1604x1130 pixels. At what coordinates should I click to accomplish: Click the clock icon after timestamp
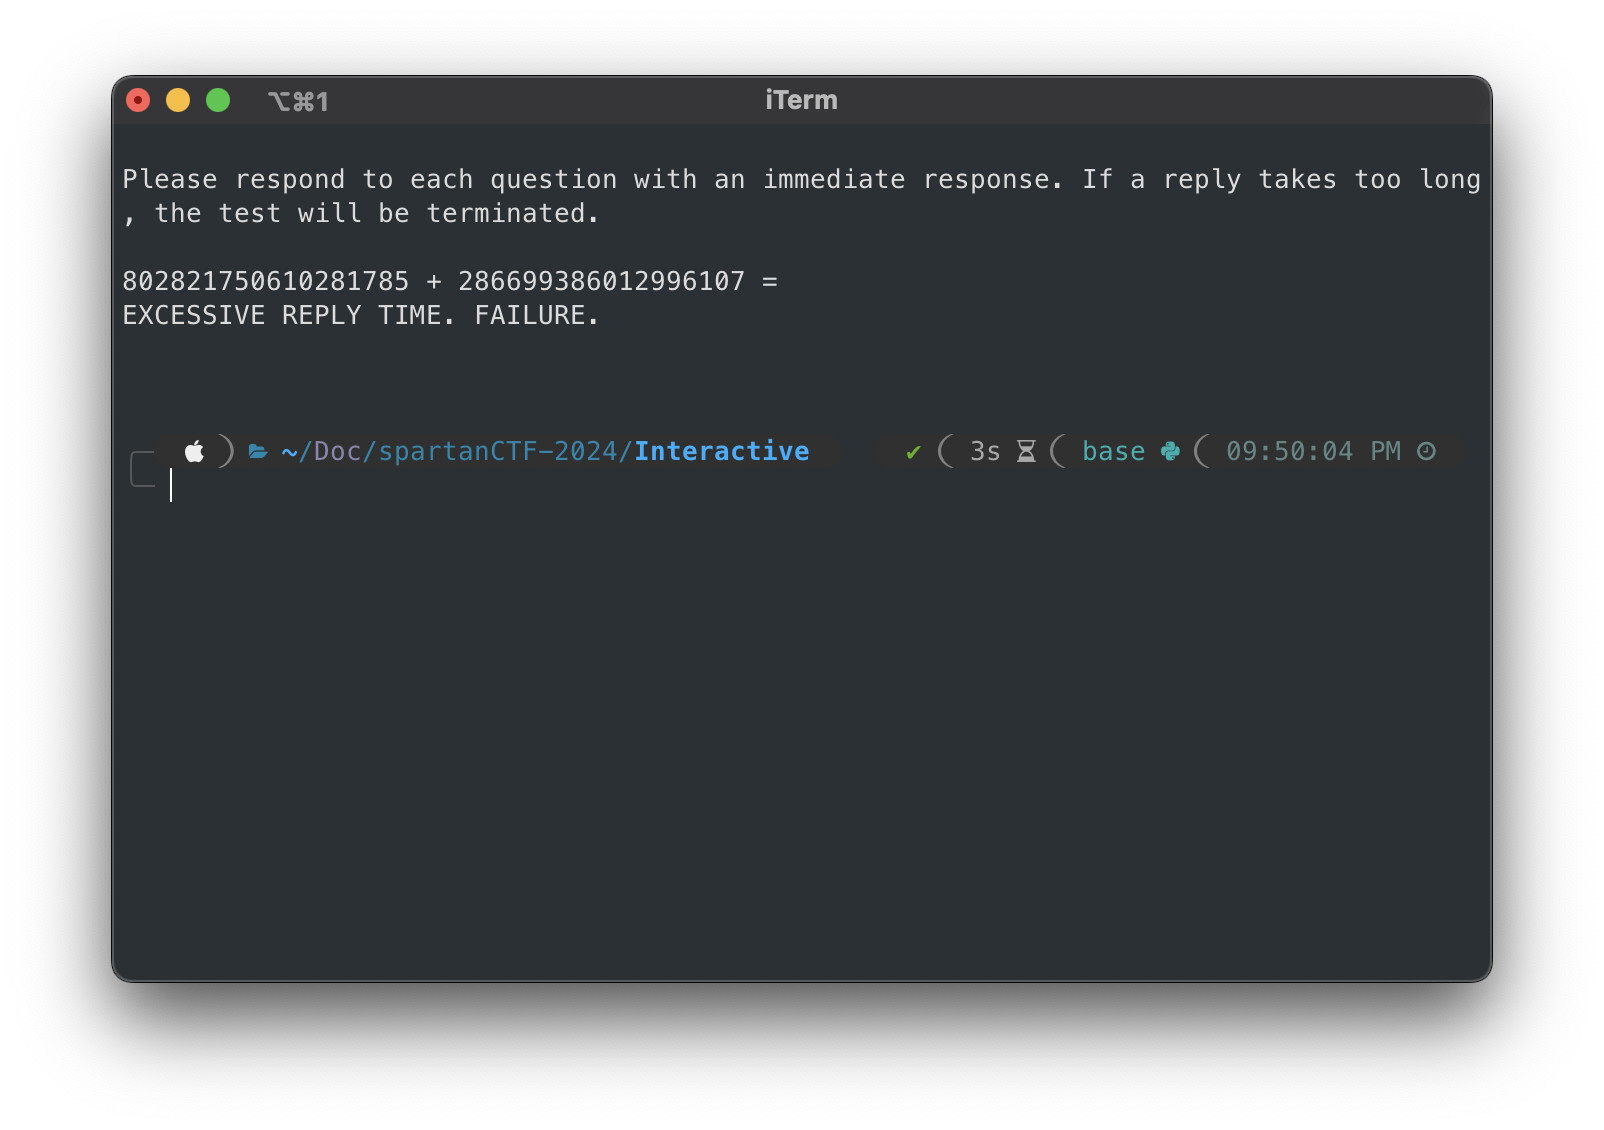[1427, 451]
